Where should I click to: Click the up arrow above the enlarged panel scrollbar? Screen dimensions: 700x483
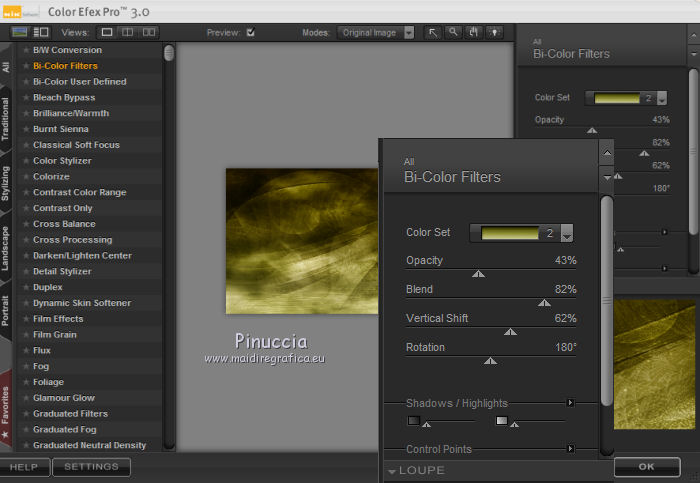607,153
